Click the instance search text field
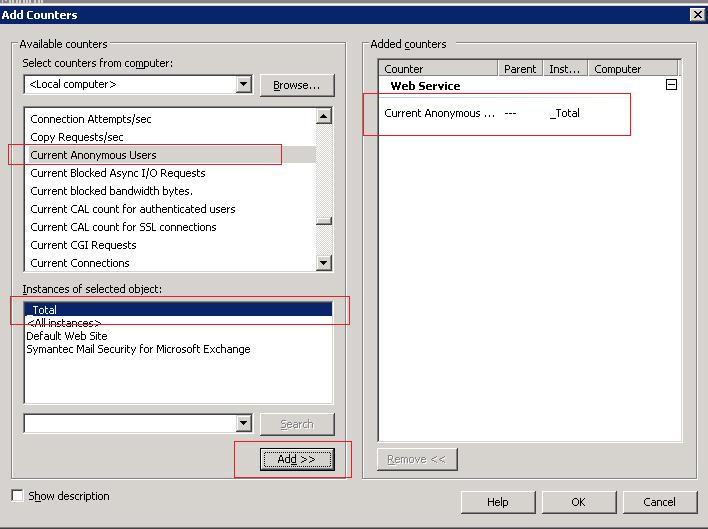708x529 pixels. pos(130,423)
